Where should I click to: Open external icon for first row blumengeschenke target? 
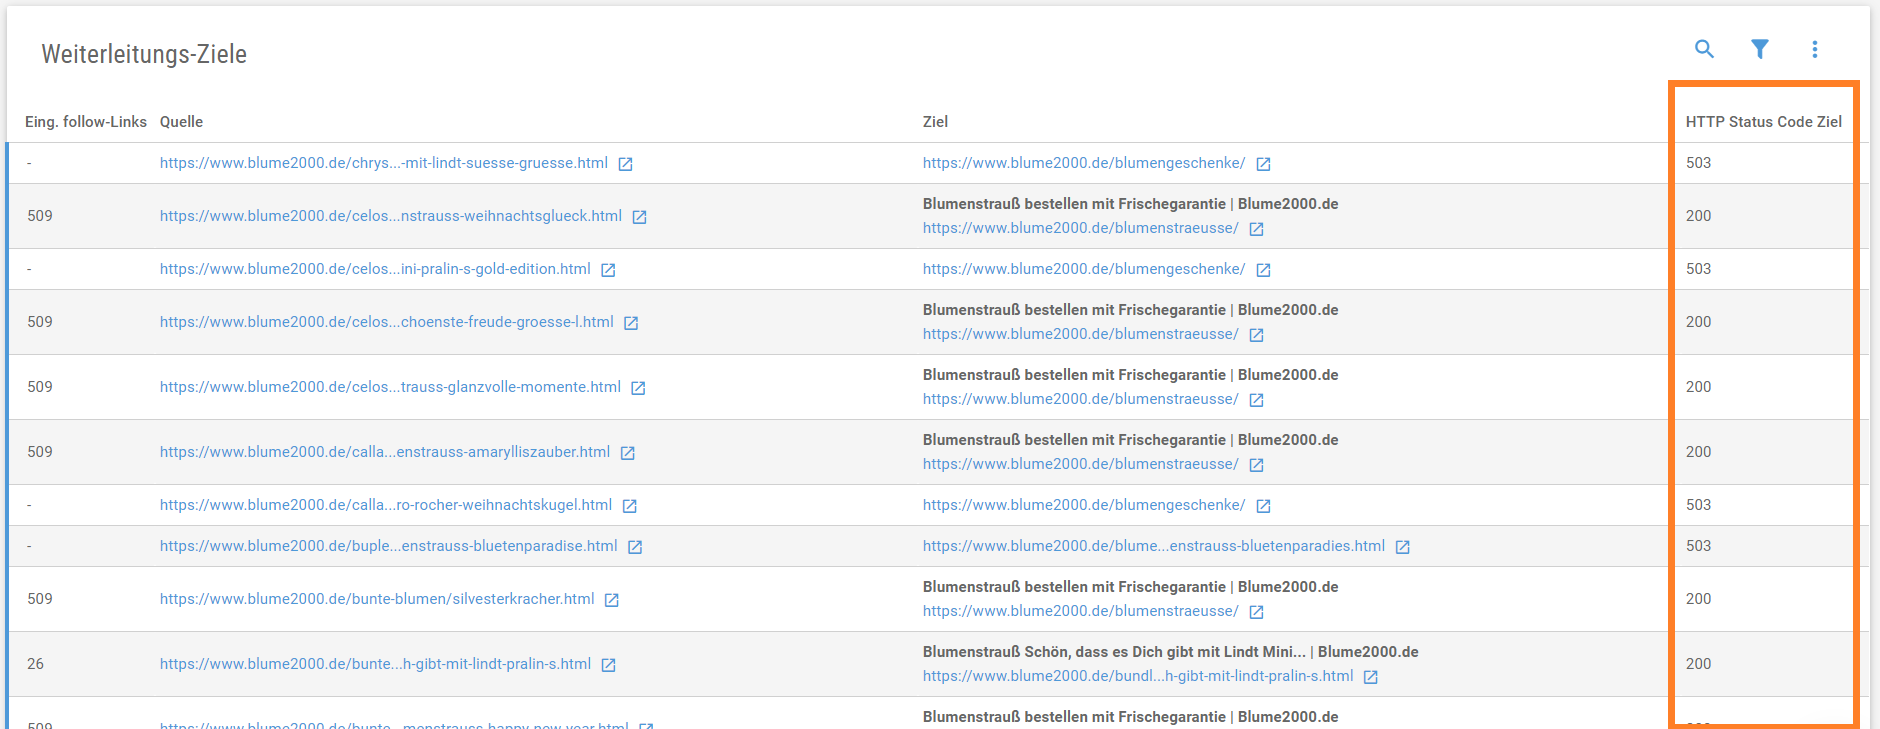(x=1263, y=164)
